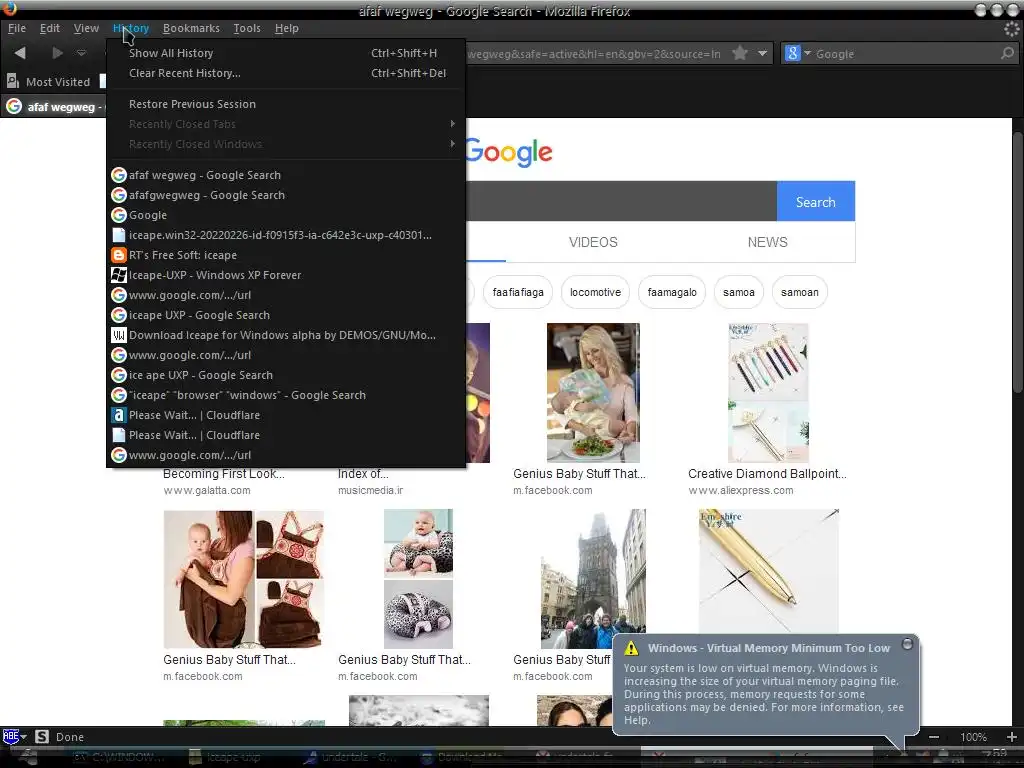Open the 'Google' history entry
1024x768 pixels.
pos(286,215)
